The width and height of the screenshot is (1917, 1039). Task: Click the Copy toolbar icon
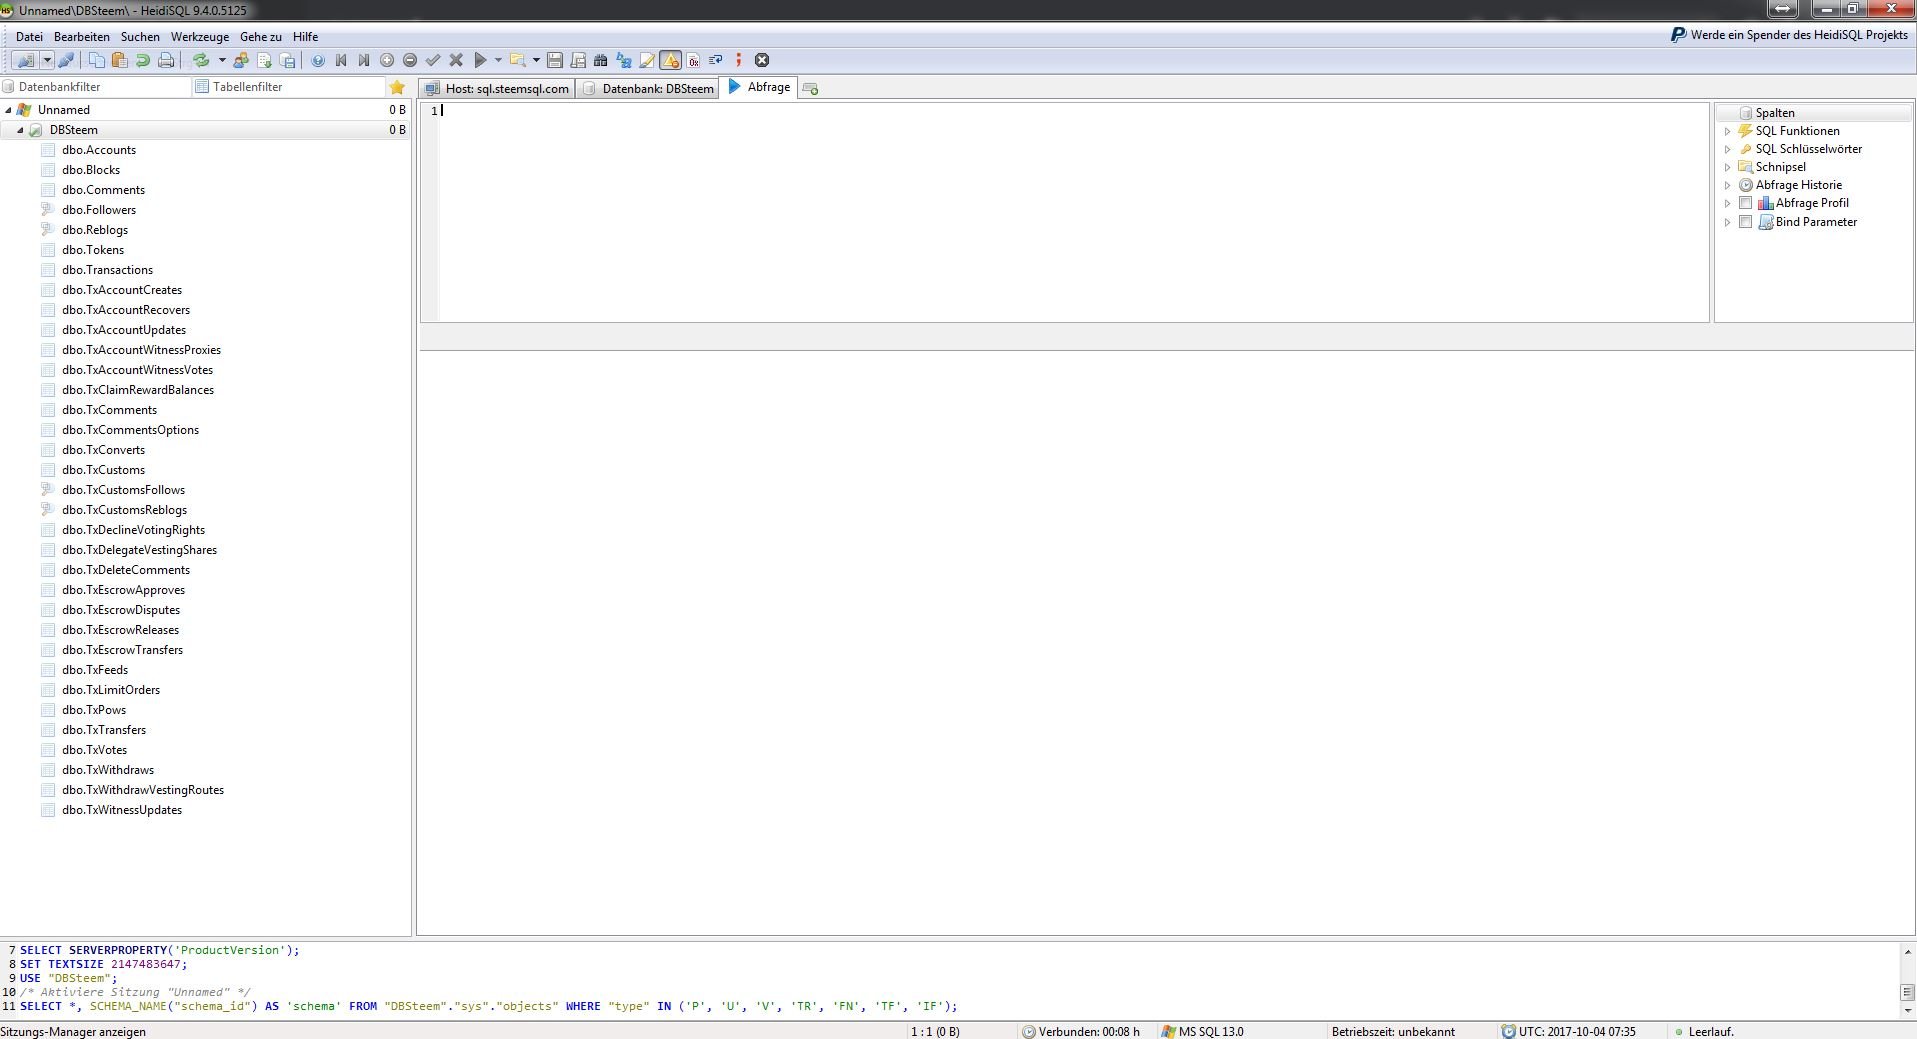[x=97, y=60]
